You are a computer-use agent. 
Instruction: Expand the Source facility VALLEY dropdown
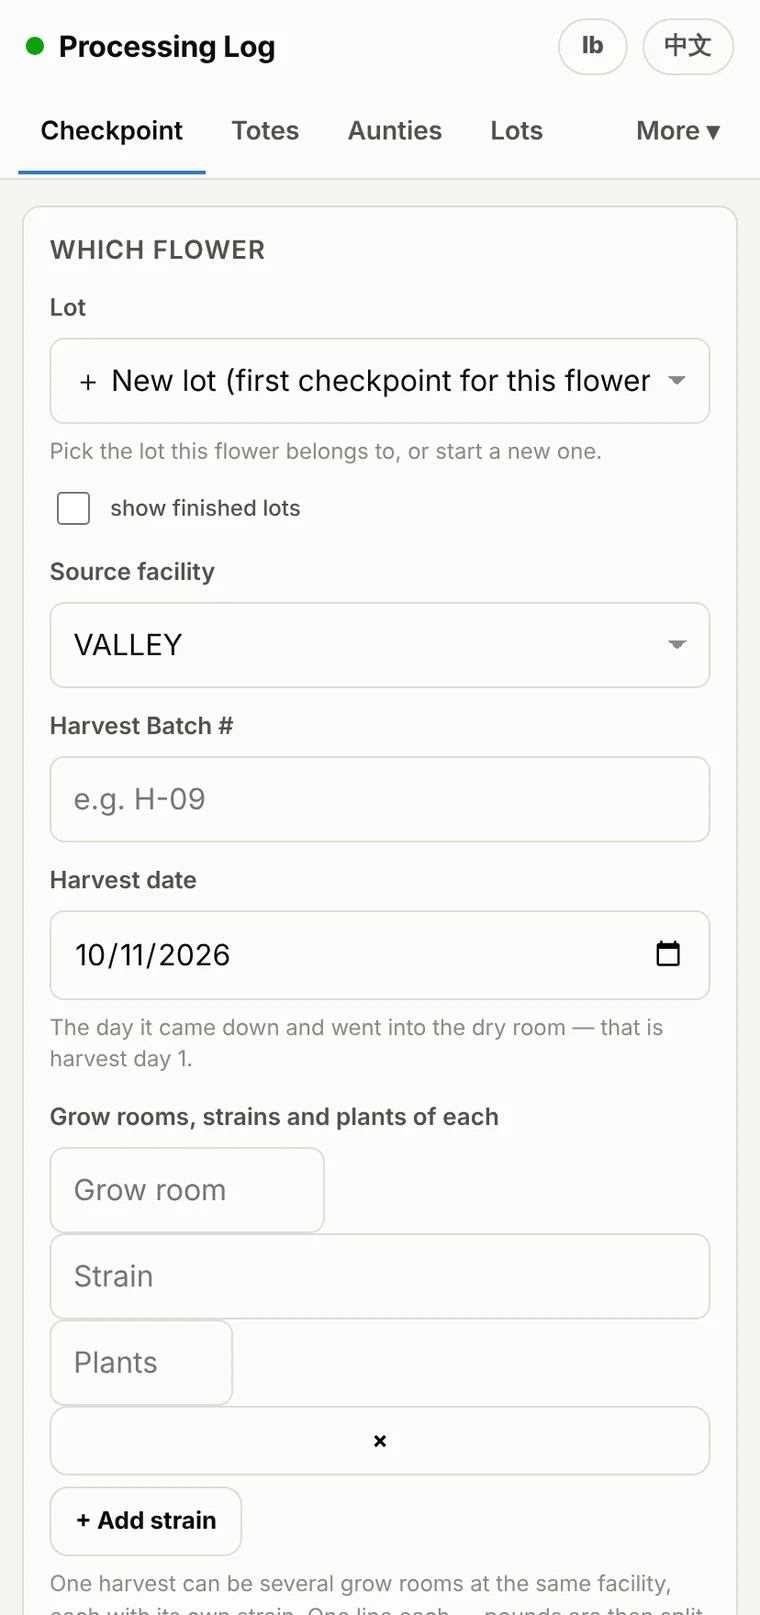pos(380,645)
